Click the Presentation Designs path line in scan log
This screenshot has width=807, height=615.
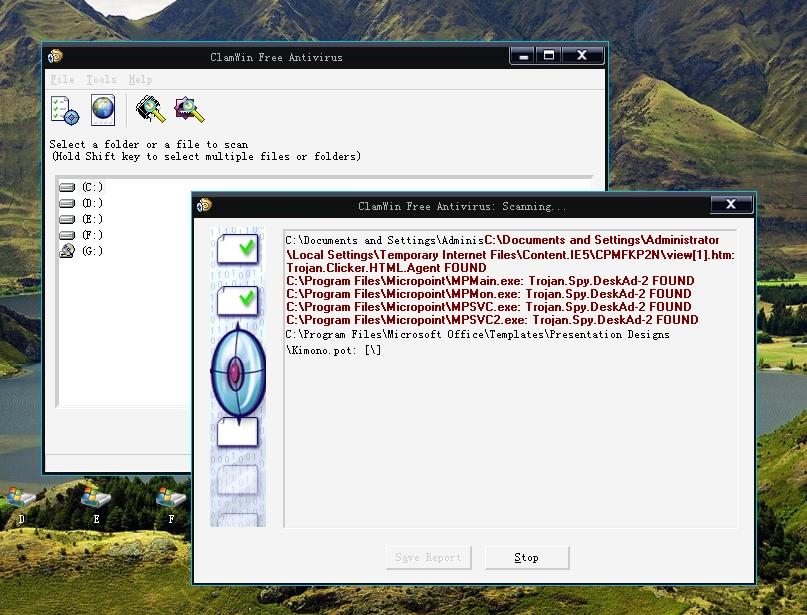tap(478, 335)
